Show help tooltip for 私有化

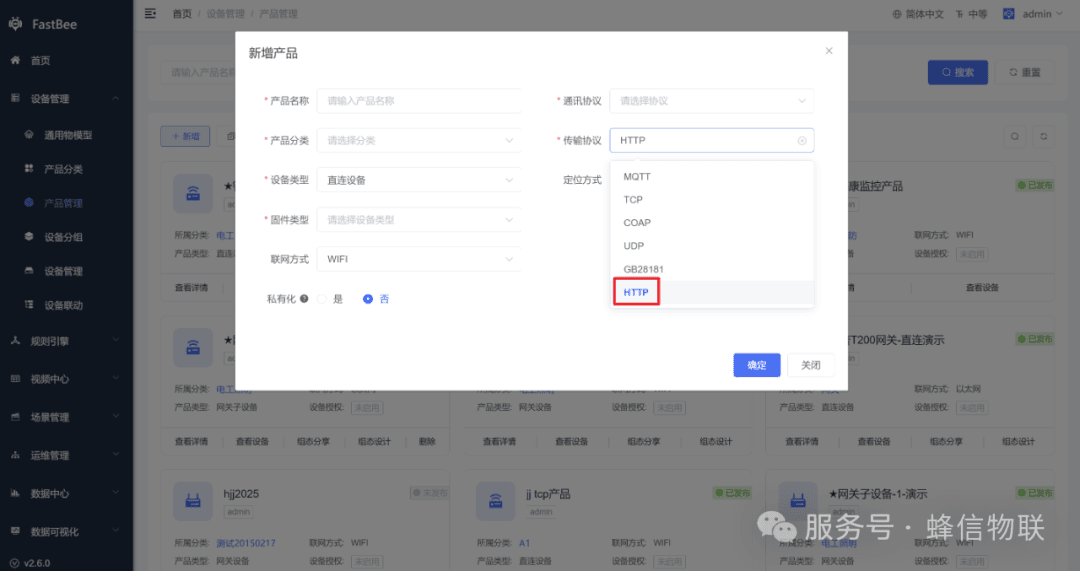(304, 299)
